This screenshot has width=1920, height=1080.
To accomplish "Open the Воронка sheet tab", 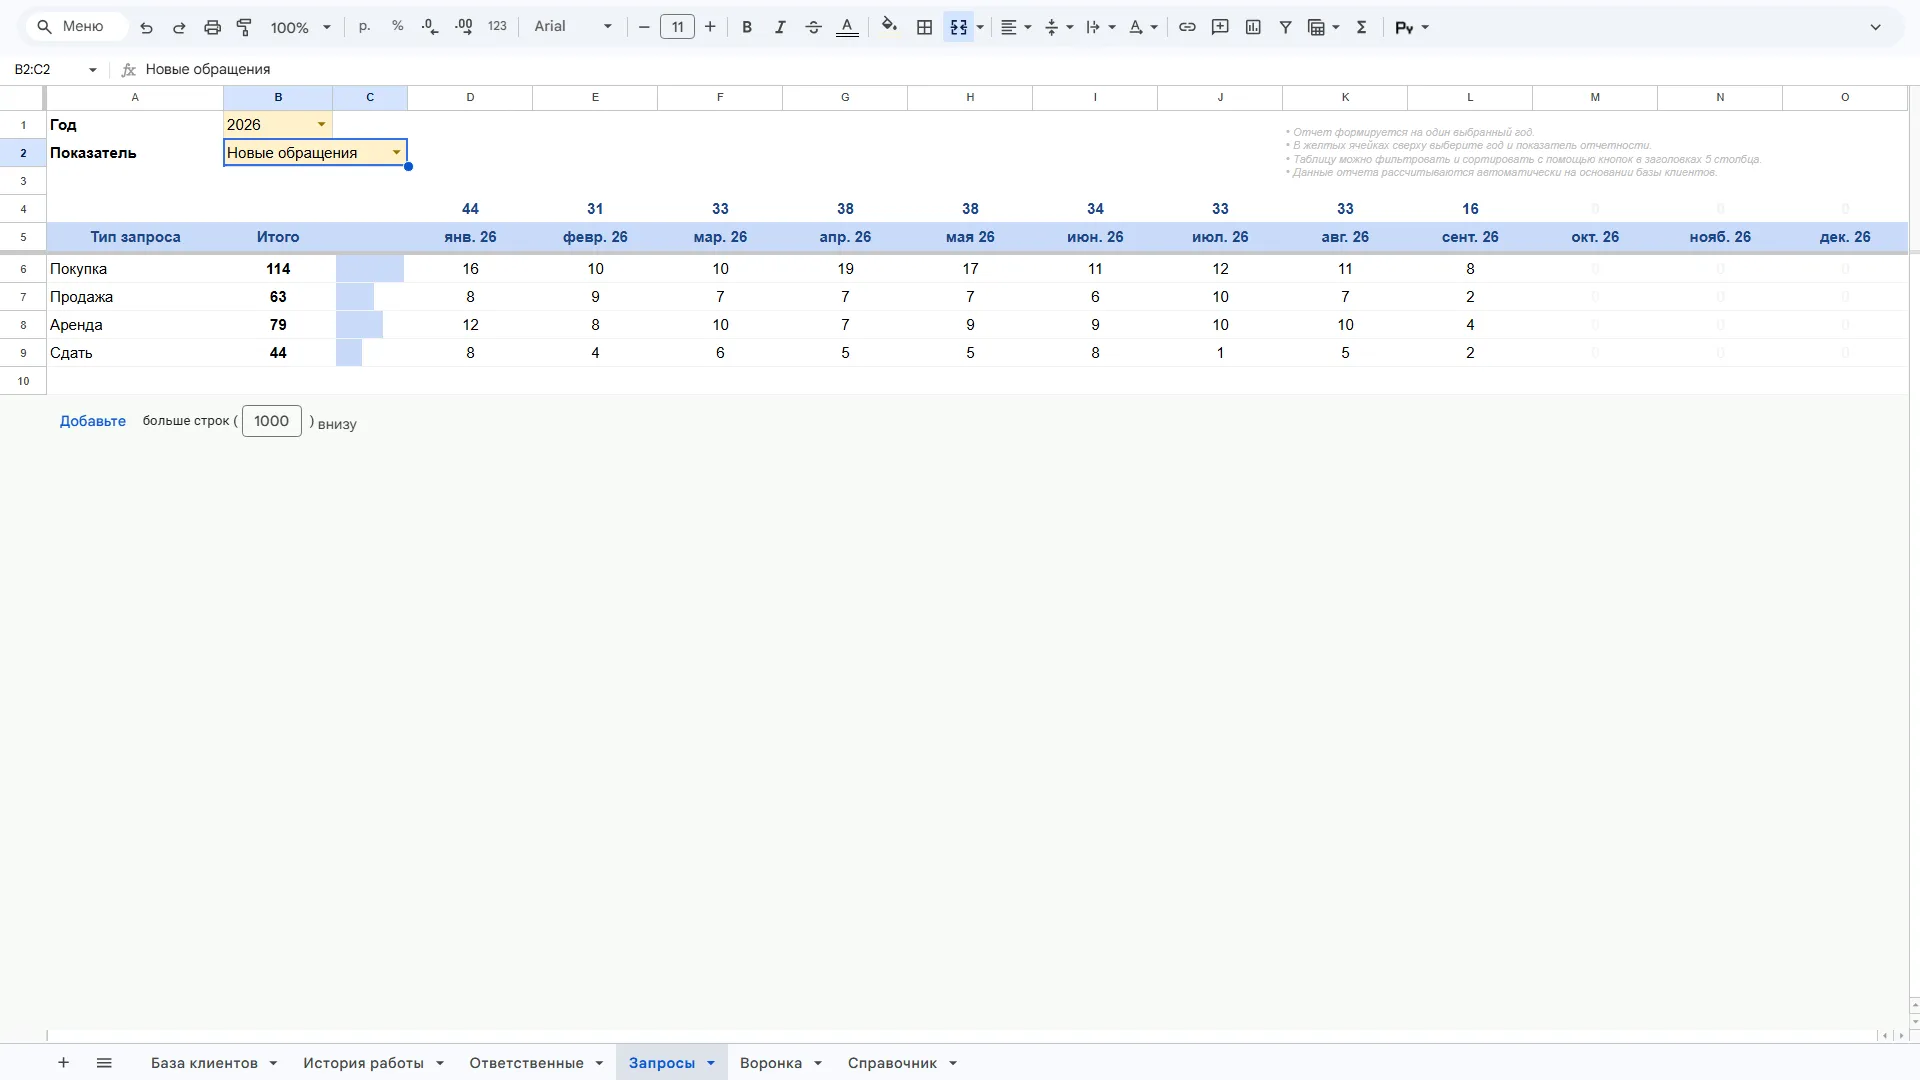I will click(x=770, y=1063).
